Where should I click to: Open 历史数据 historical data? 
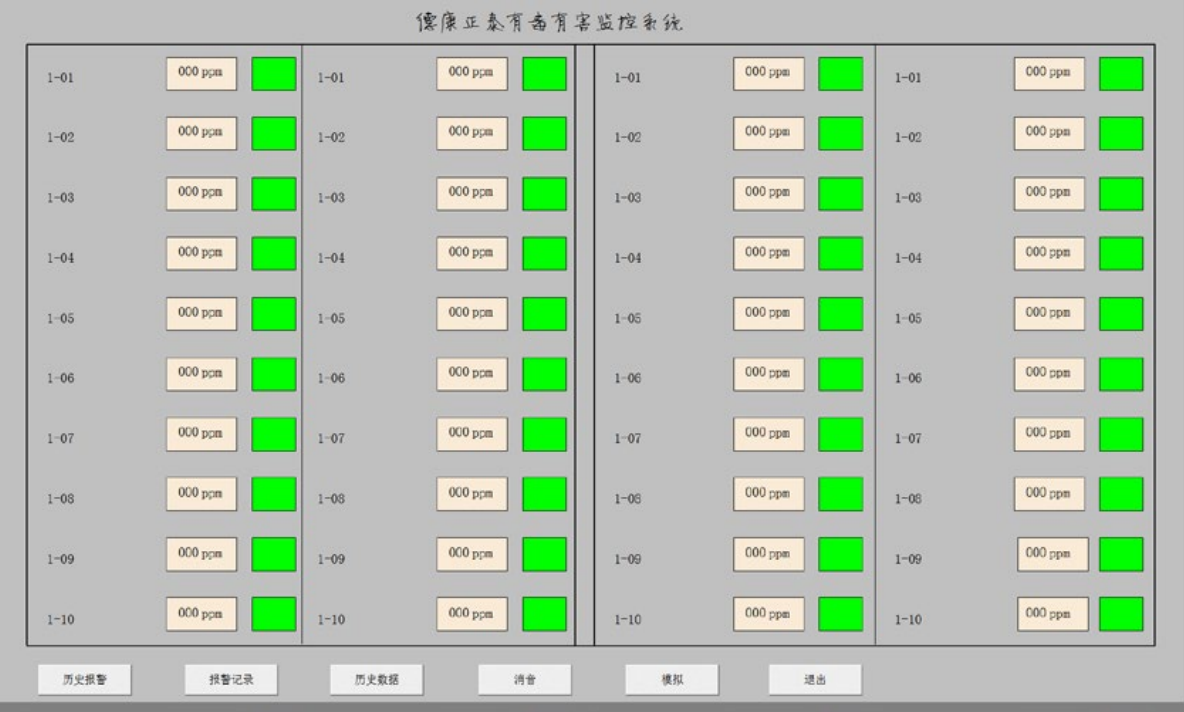376,679
